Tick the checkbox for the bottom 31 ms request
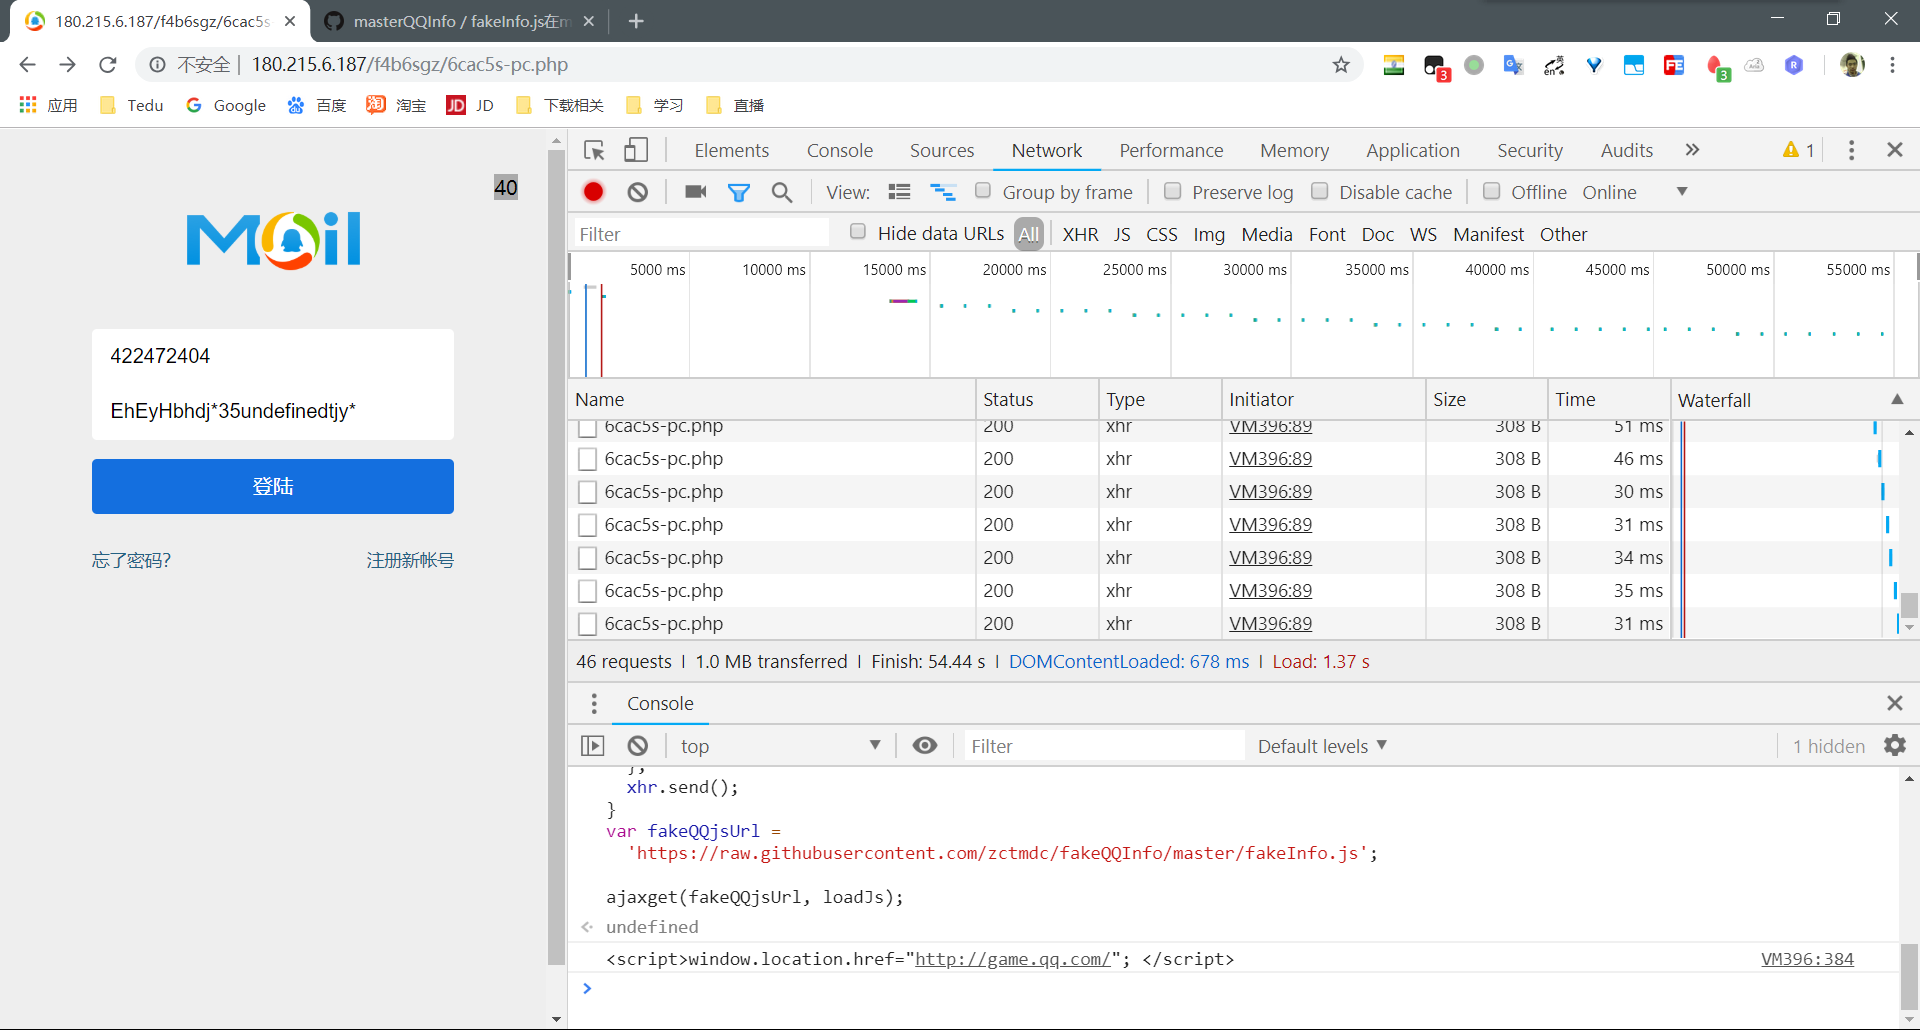 pyautogui.click(x=588, y=624)
